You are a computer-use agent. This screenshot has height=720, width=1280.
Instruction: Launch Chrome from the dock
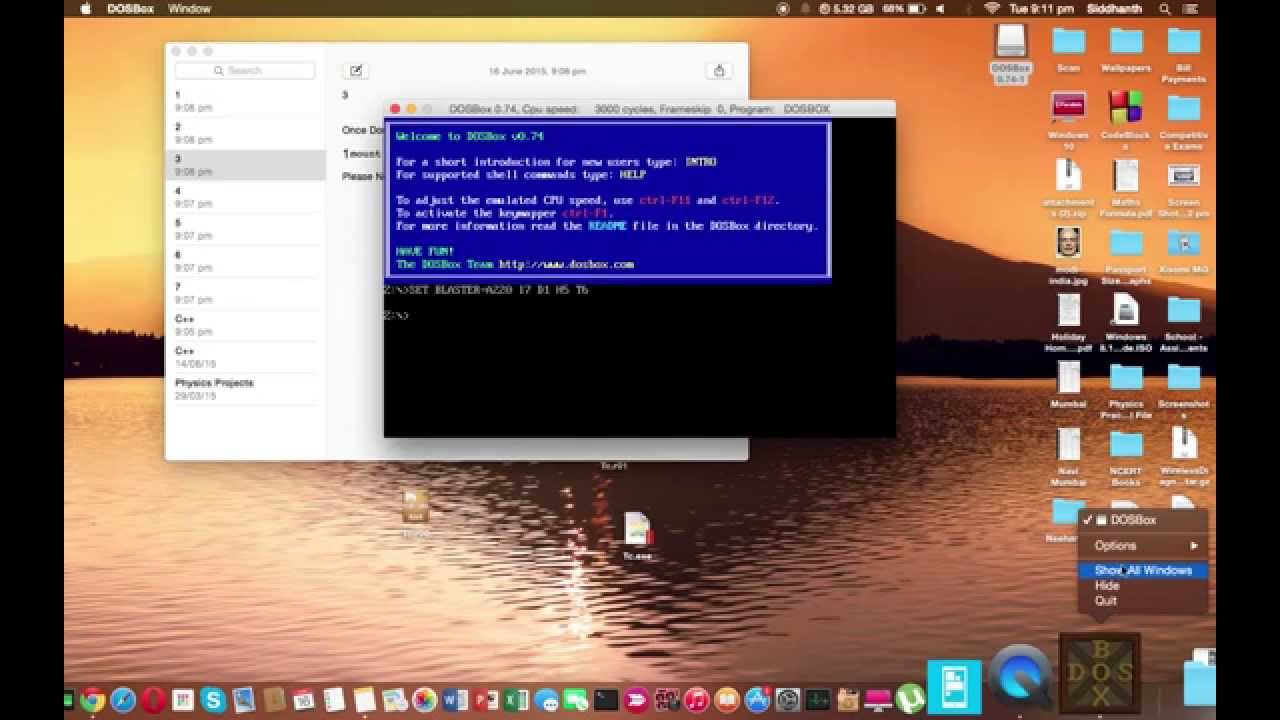pos(93,700)
